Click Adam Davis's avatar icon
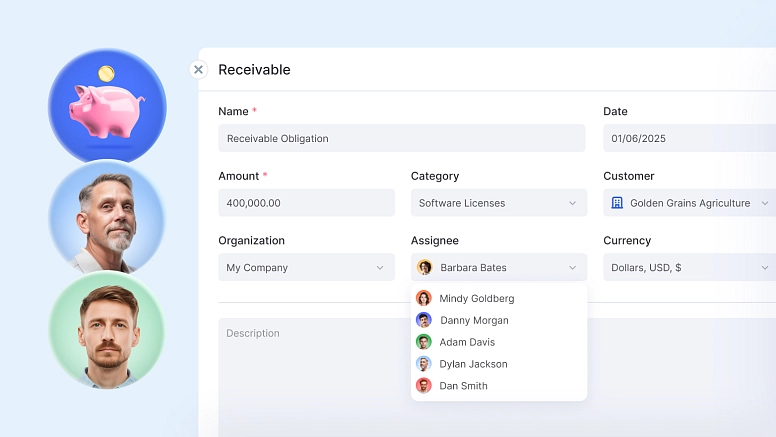The image size is (776, 437). point(424,342)
